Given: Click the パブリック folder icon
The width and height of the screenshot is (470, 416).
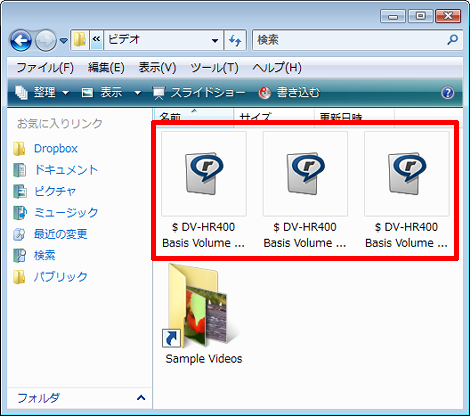Looking at the screenshot, I should point(19,277).
